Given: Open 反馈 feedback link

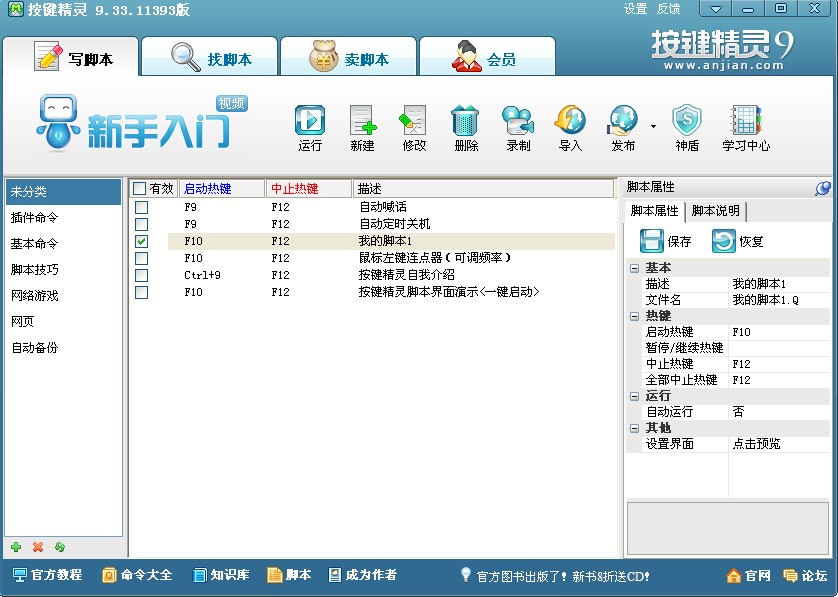Looking at the screenshot, I should [x=669, y=9].
